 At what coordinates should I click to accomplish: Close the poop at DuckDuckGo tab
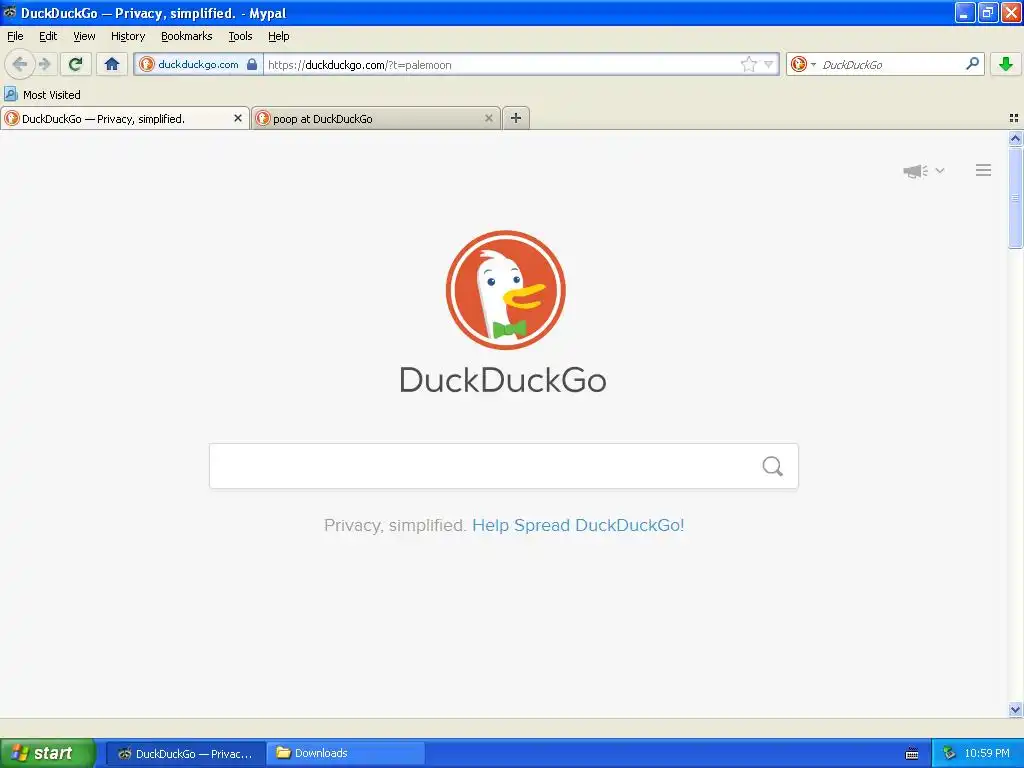click(488, 118)
